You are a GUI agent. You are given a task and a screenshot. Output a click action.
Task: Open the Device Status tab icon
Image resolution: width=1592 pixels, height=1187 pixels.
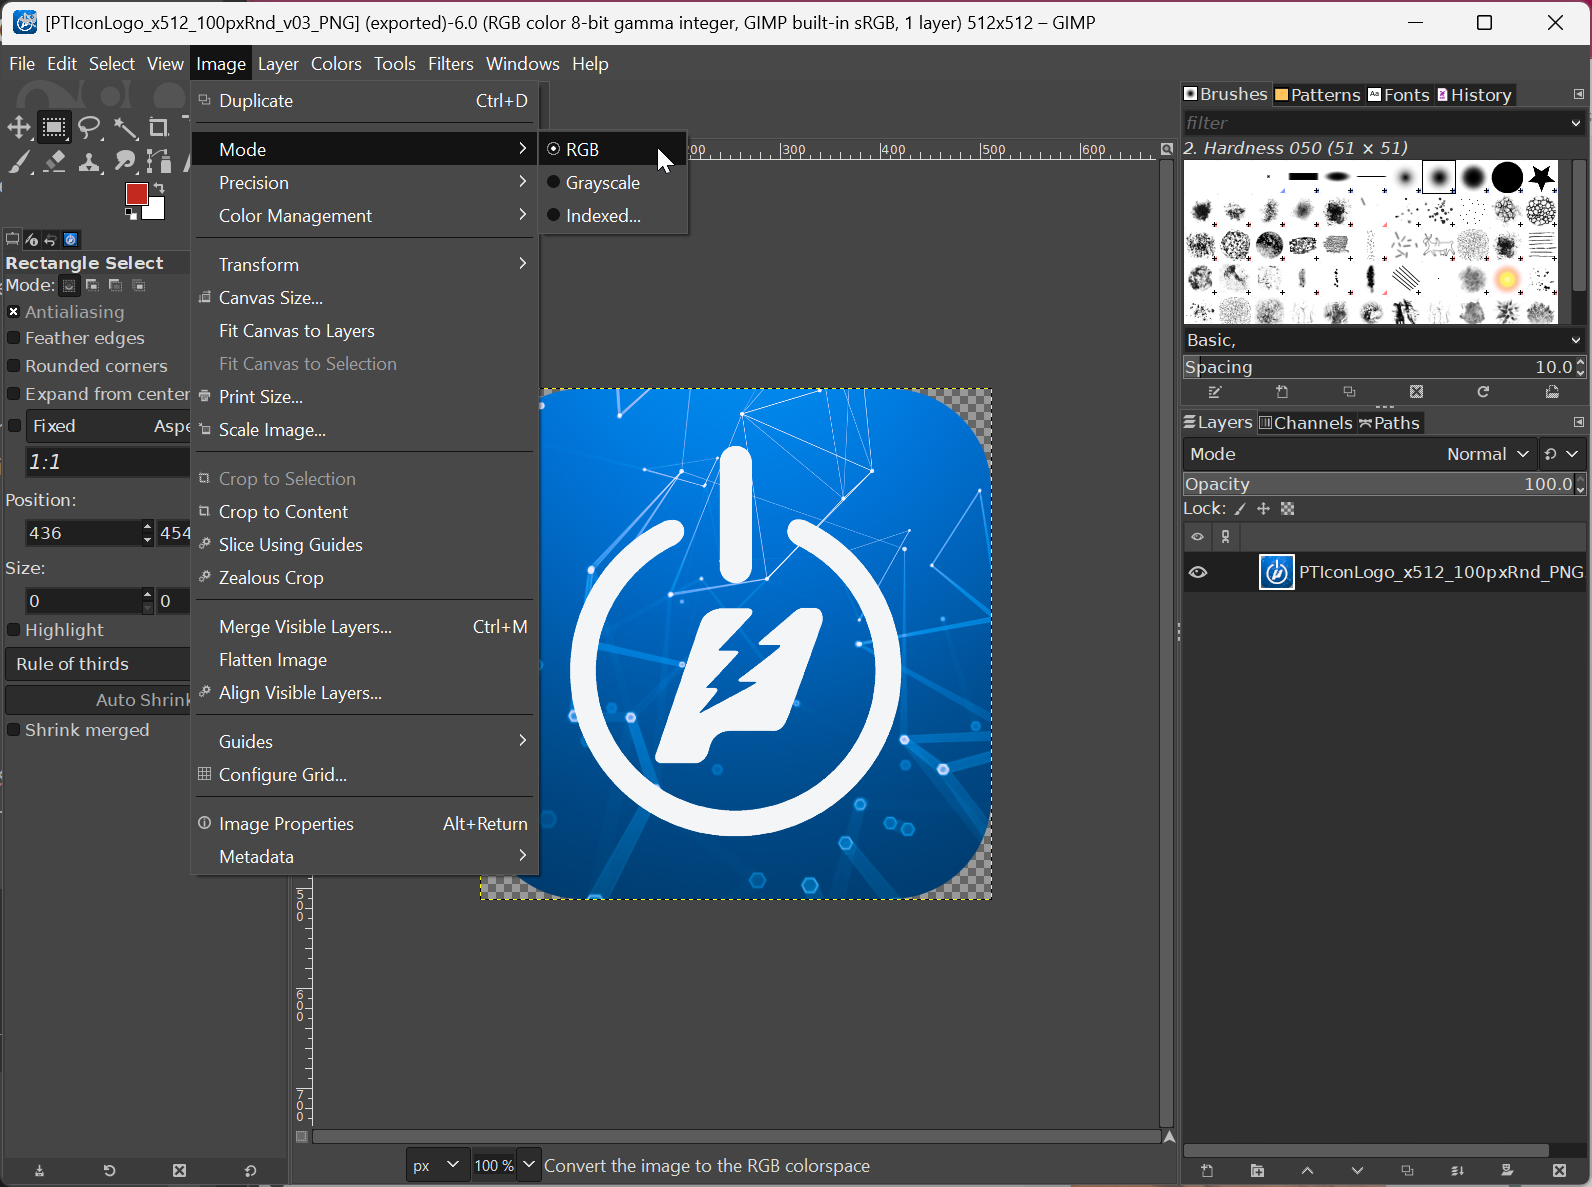[32, 240]
